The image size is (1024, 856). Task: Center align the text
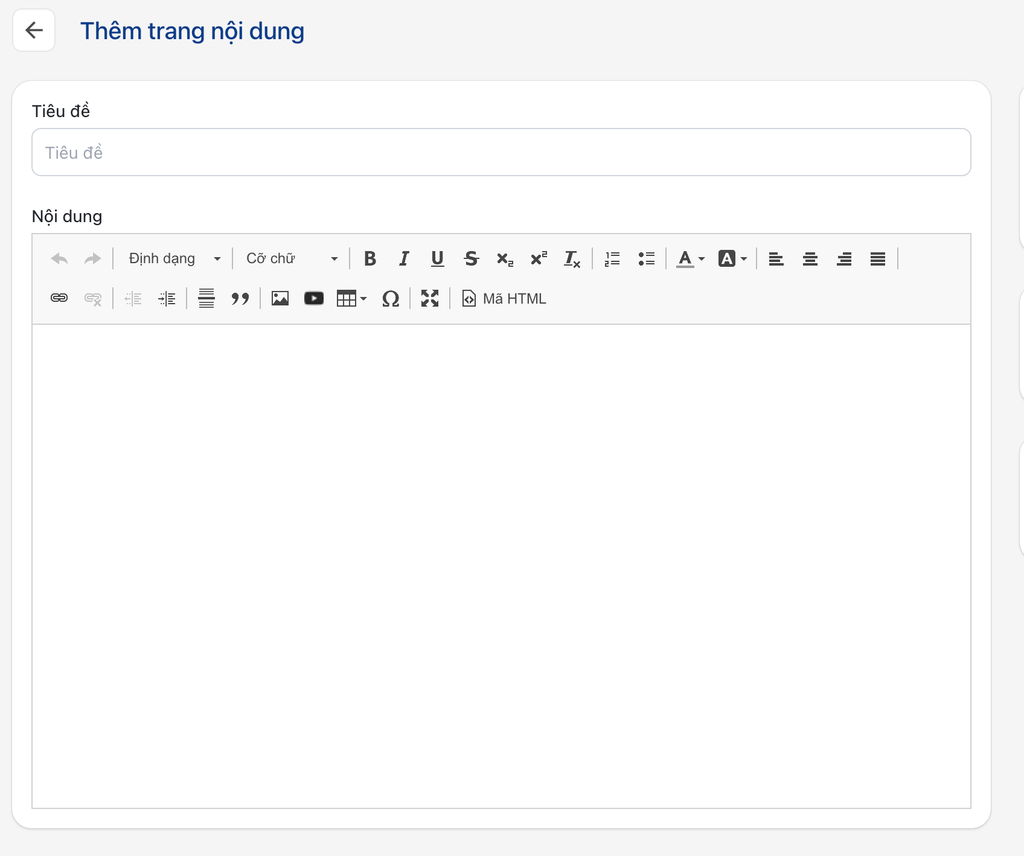coord(810,259)
